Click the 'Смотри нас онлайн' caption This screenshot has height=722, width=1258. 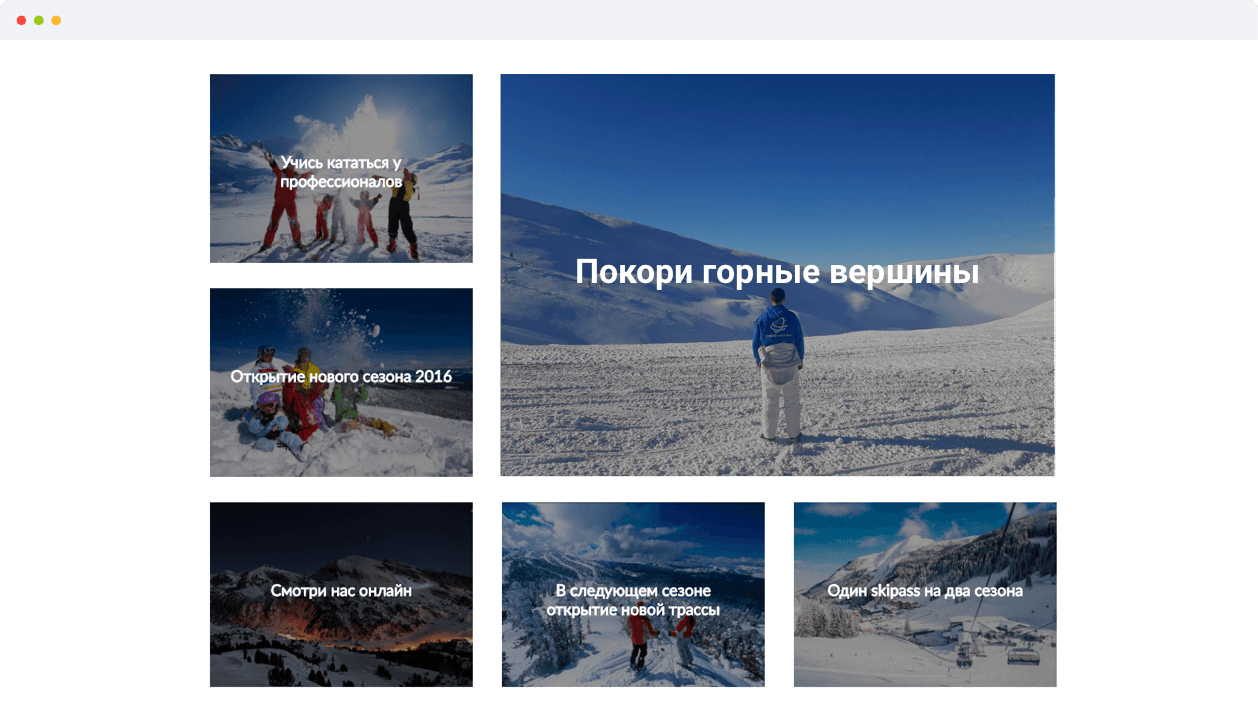341,591
